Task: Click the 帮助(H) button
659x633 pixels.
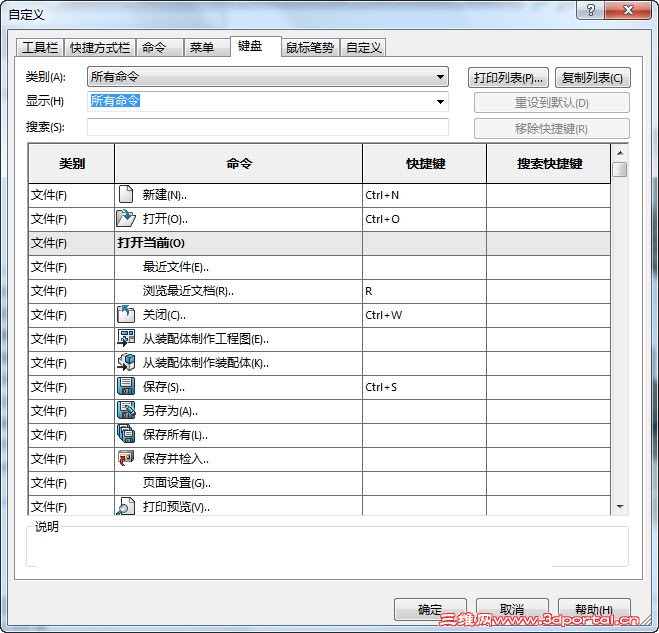Action: pyautogui.click(x=594, y=609)
